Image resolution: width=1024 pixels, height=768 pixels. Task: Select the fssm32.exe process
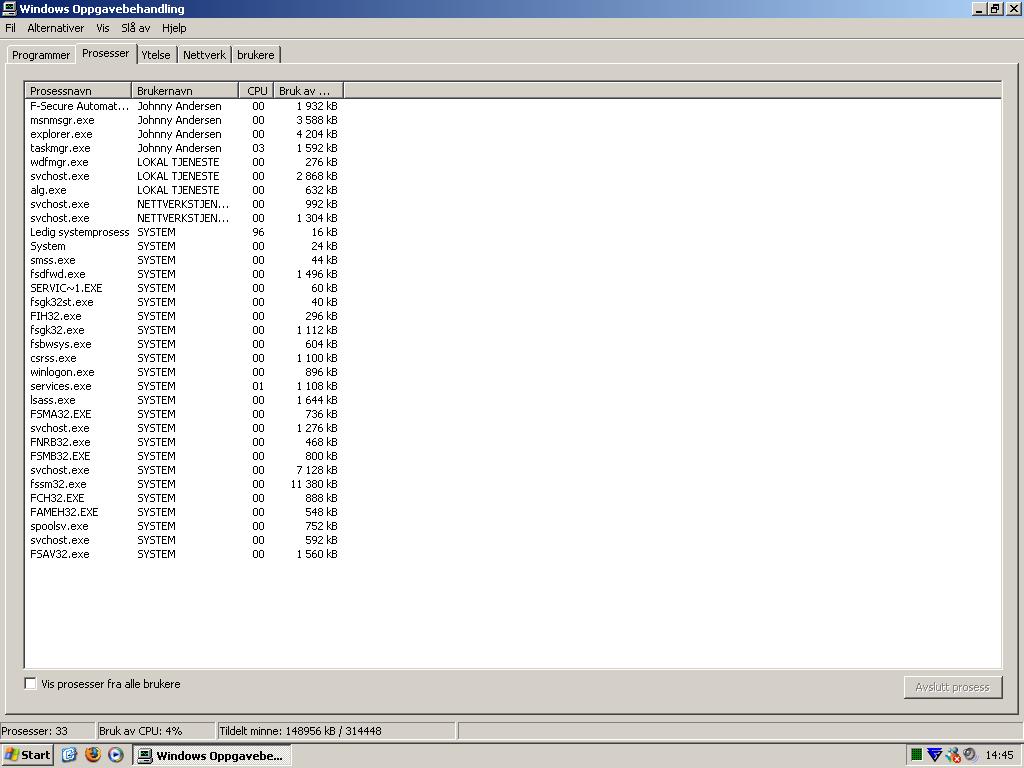[184, 484]
